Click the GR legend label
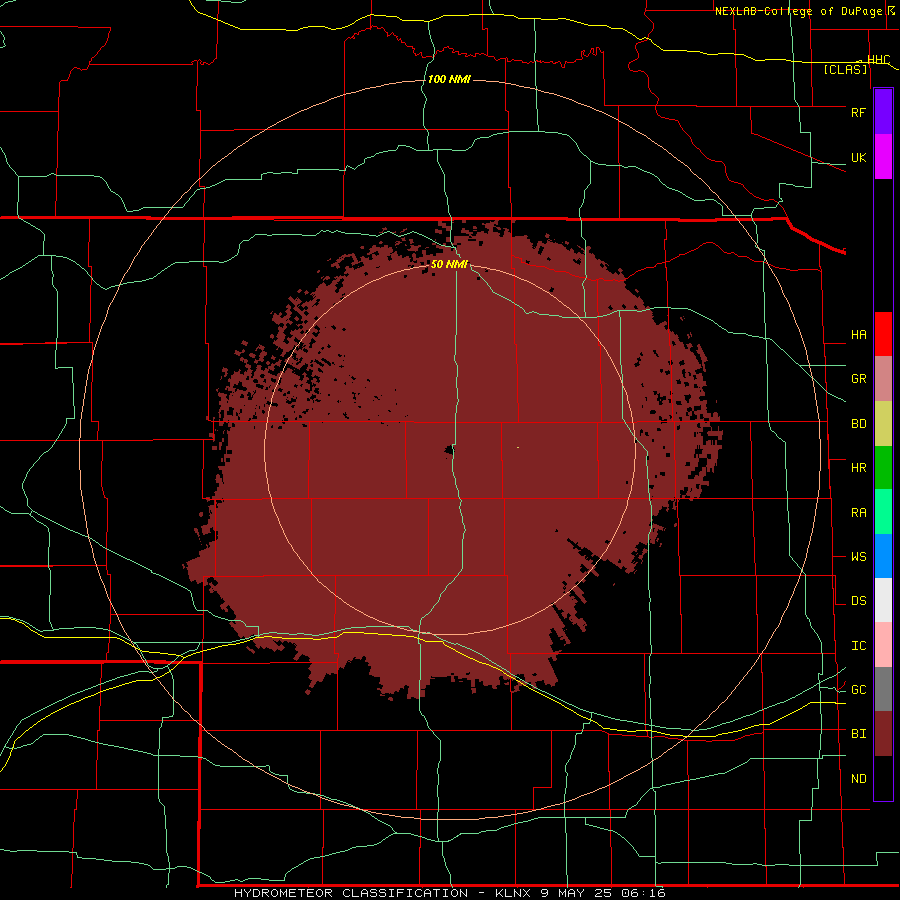 pos(858,379)
